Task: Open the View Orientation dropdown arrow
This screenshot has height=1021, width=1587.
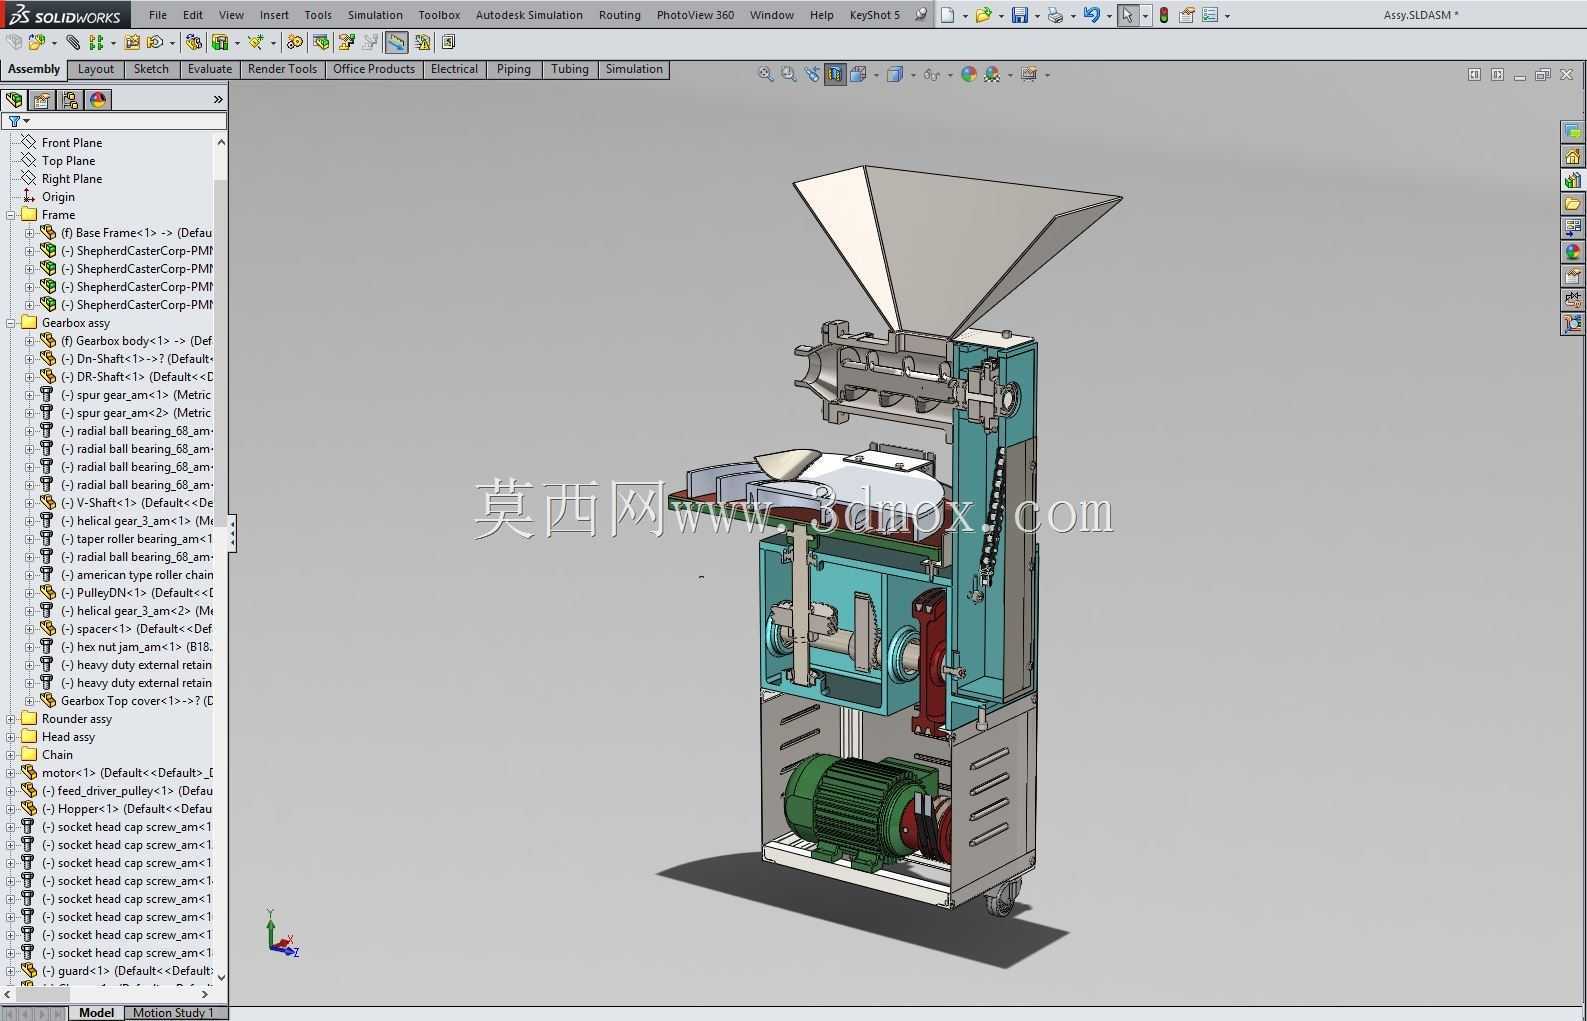Action: click(876, 75)
